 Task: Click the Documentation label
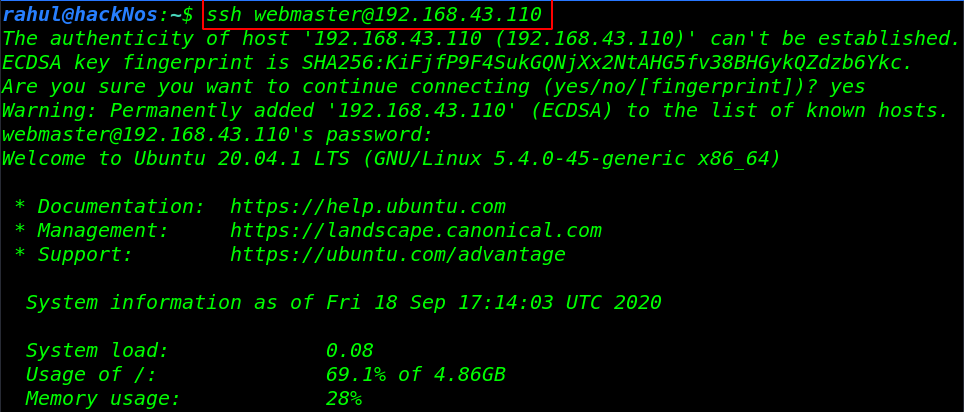tap(120, 207)
